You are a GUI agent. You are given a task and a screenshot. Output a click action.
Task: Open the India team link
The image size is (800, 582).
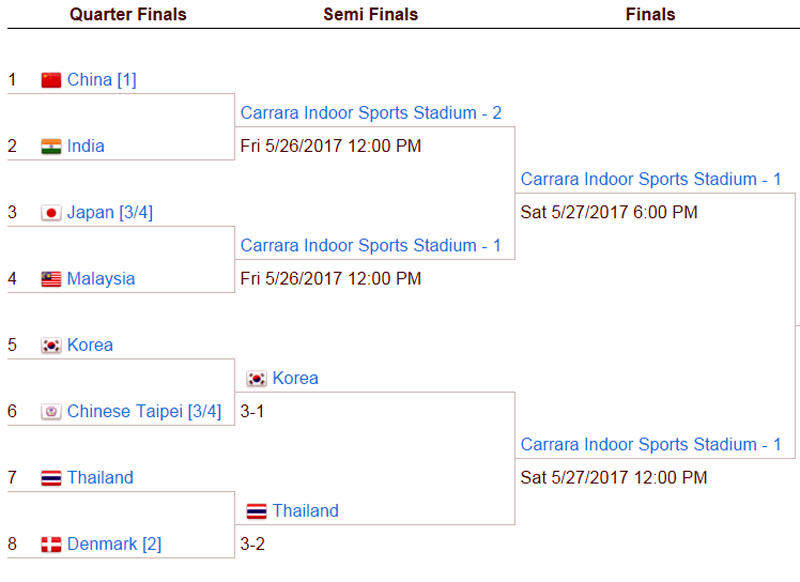[86, 146]
